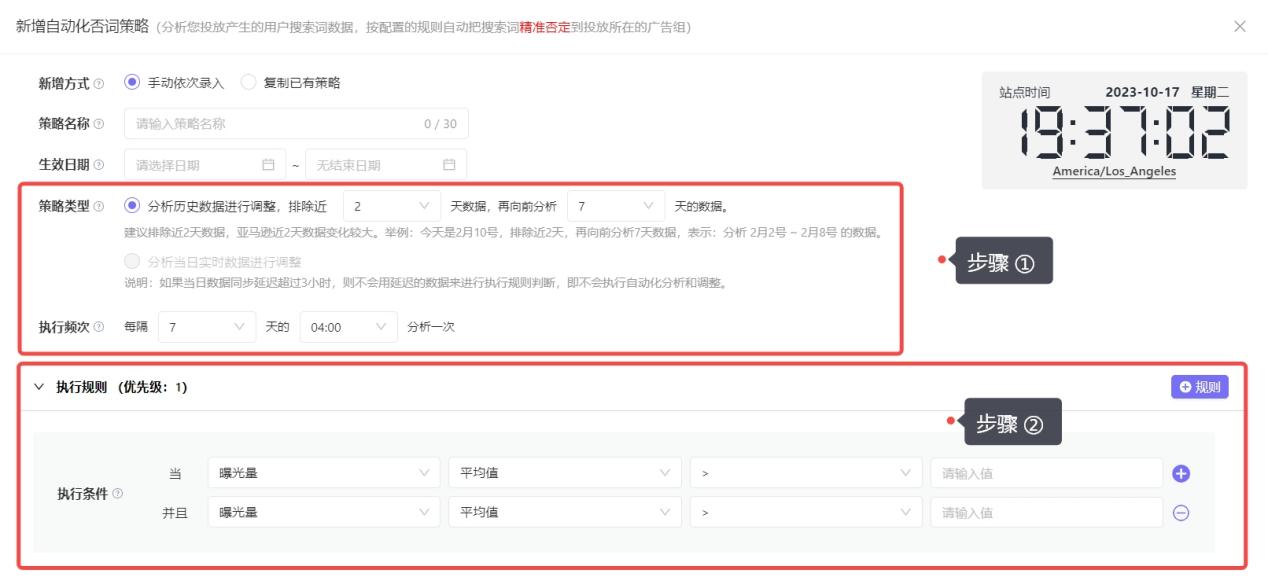Select 分析当日实时数据进行调整 radio option
This screenshot has height=588, width=1268.
click(x=132, y=261)
